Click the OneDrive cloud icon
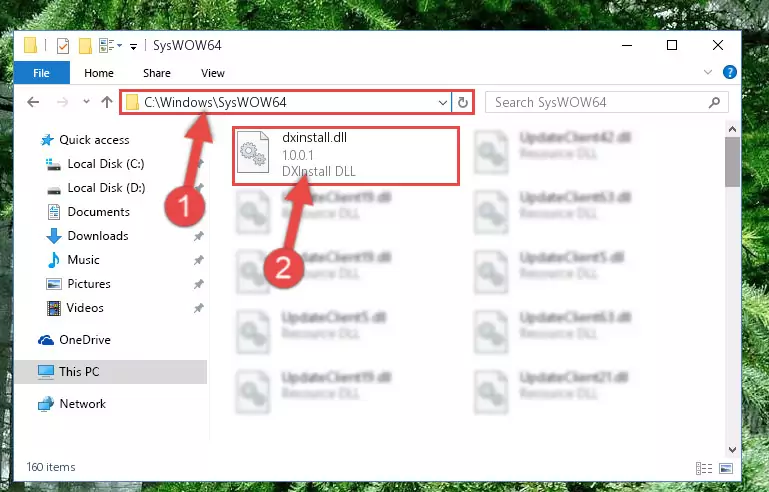This screenshot has width=769, height=492. click(46, 340)
